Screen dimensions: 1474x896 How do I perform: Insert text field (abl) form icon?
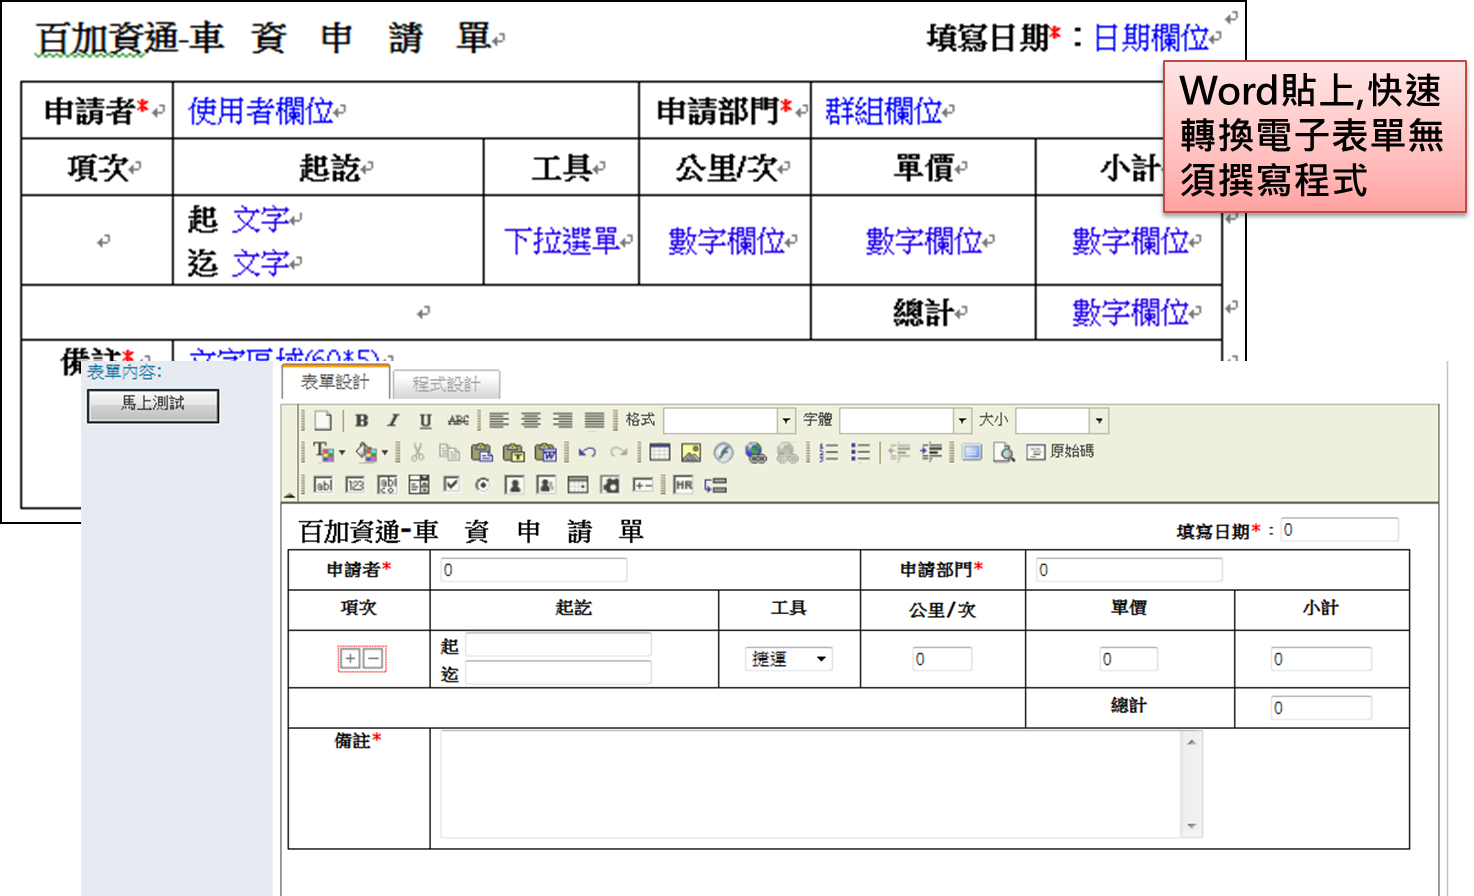point(324,485)
